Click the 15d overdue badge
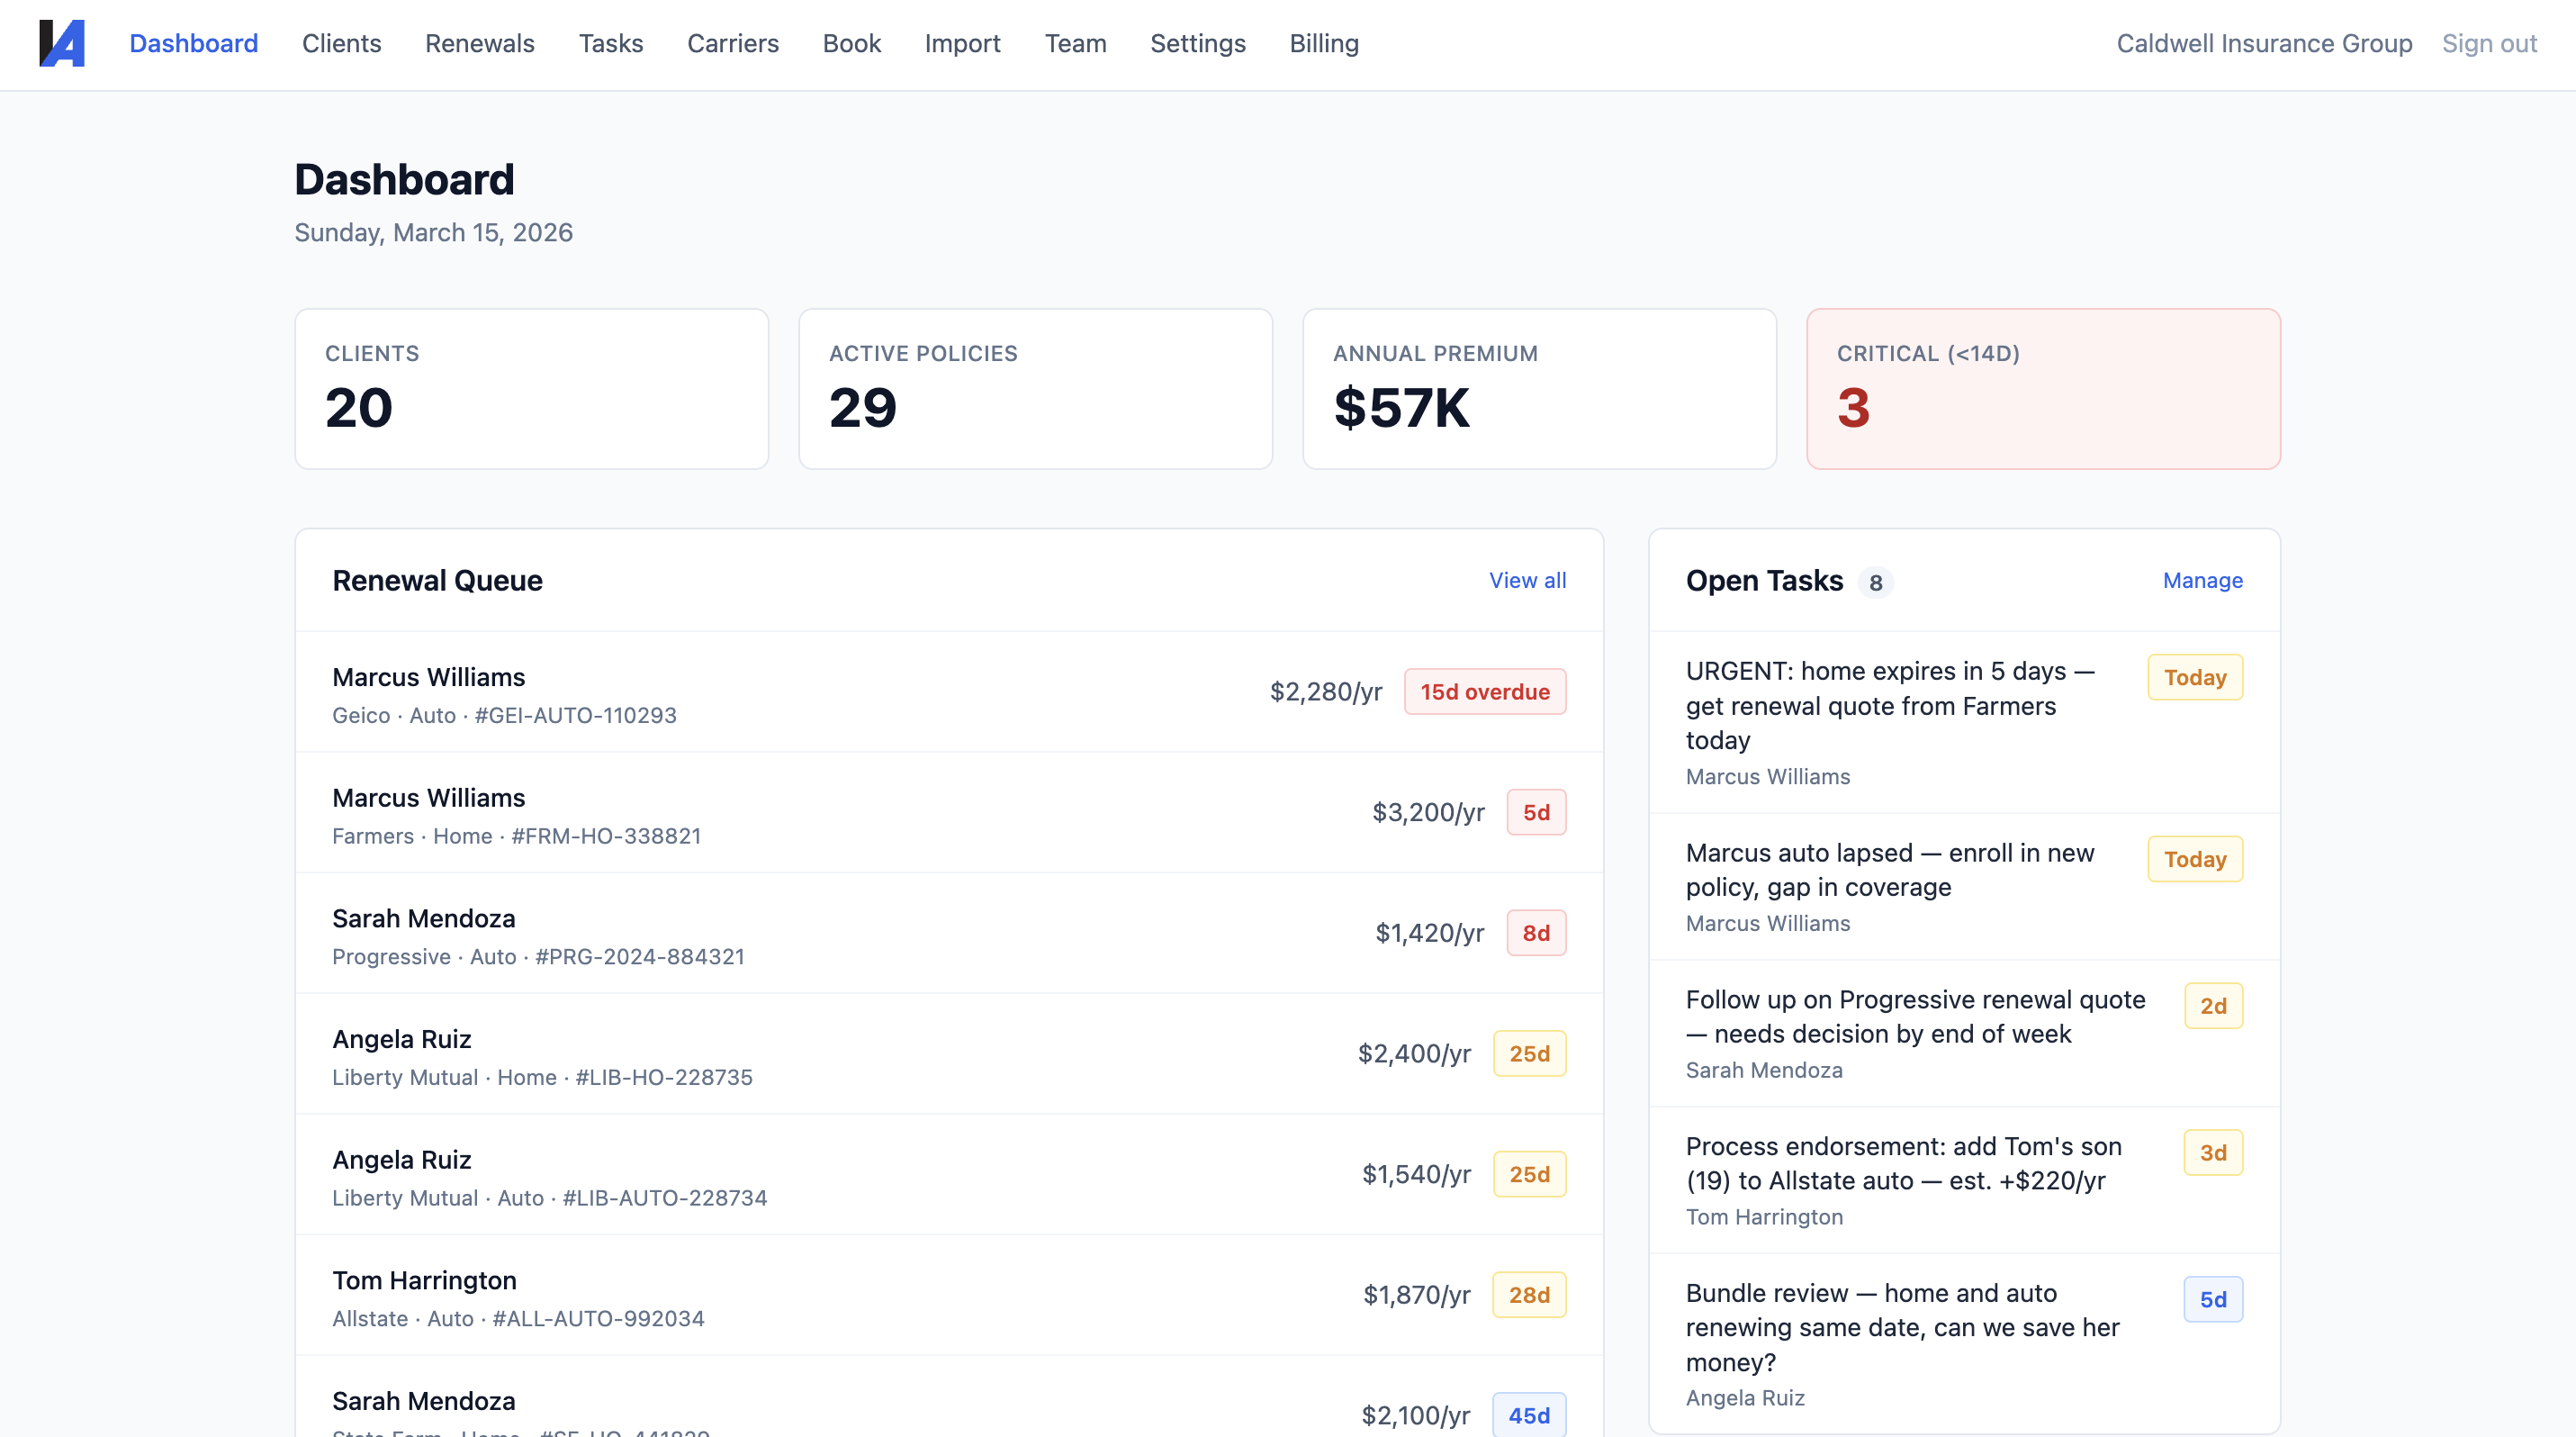This screenshot has height=1437, width=2576. coord(1484,692)
